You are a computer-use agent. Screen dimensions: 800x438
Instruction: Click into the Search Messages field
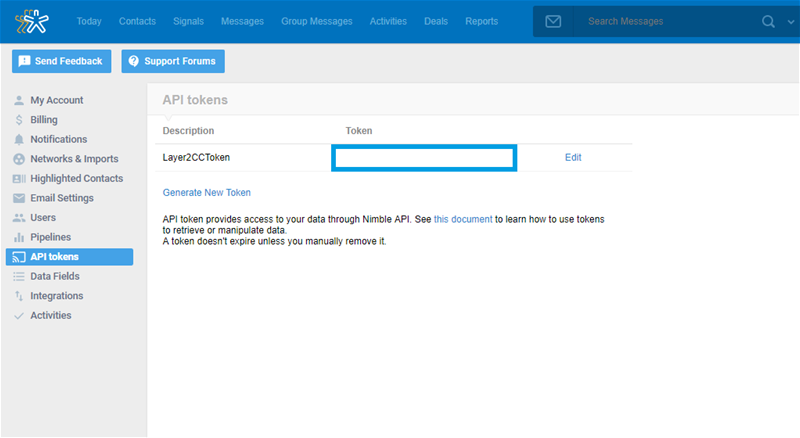[665, 21]
